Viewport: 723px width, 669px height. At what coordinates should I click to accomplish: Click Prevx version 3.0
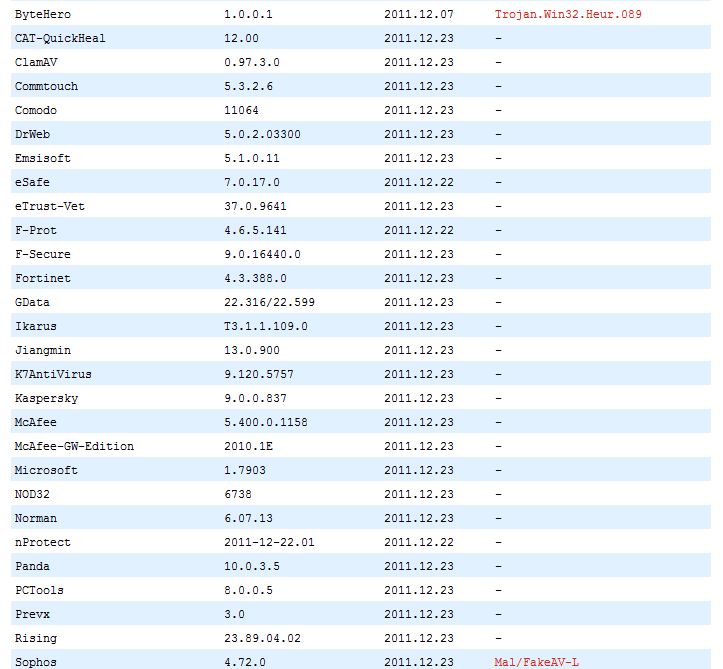[x=234, y=614]
